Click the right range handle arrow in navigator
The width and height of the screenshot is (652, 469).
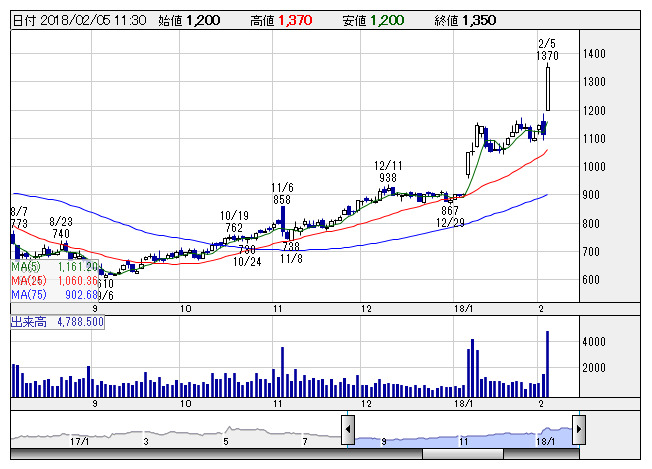[x=580, y=432]
